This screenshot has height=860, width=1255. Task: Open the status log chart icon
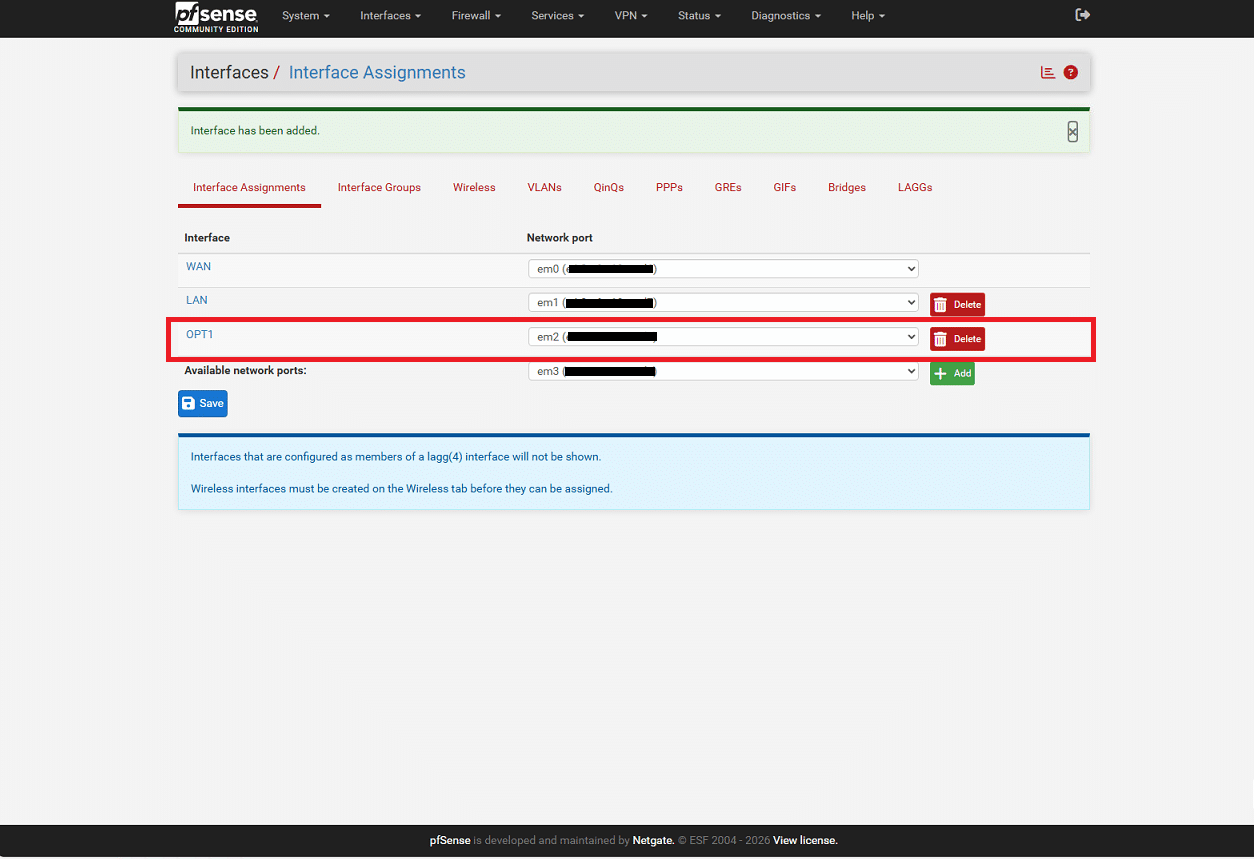(1048, 72)
